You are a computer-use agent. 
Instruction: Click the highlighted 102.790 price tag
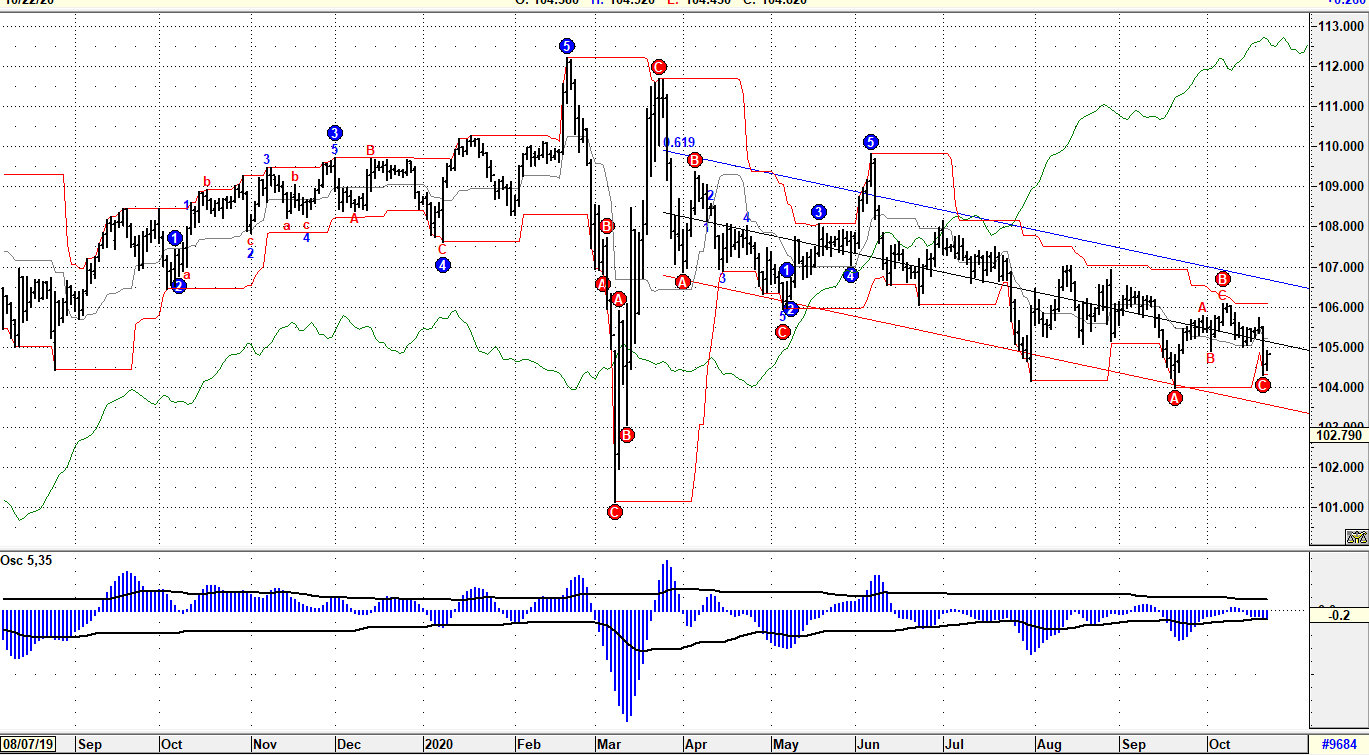[1339, 435]
